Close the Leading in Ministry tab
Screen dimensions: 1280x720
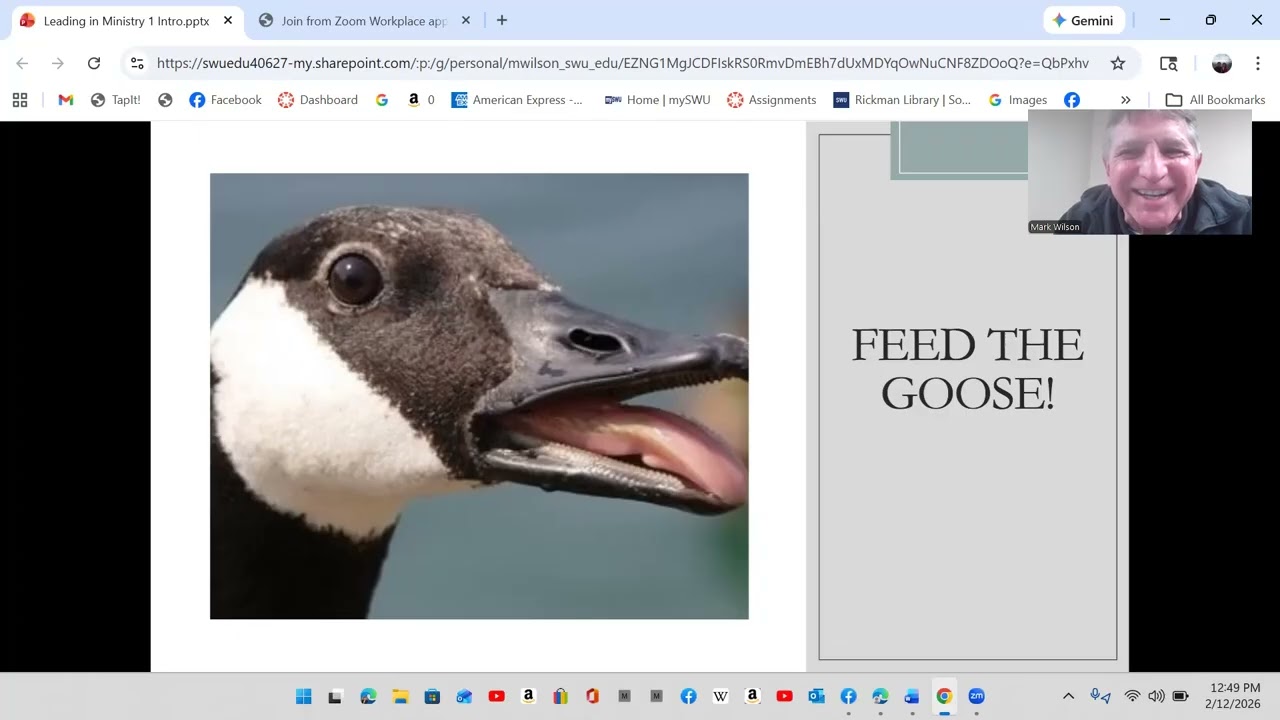228,20
